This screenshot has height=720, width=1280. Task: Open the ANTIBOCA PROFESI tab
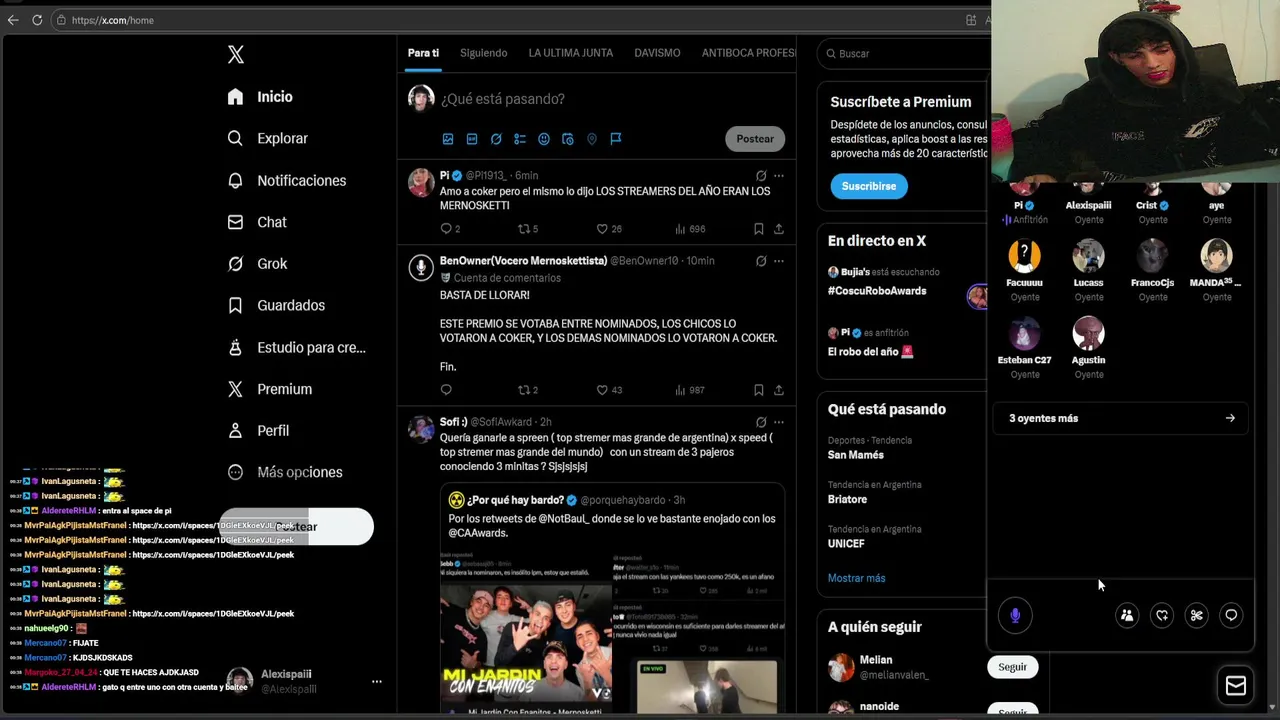(x=749, y=53)
